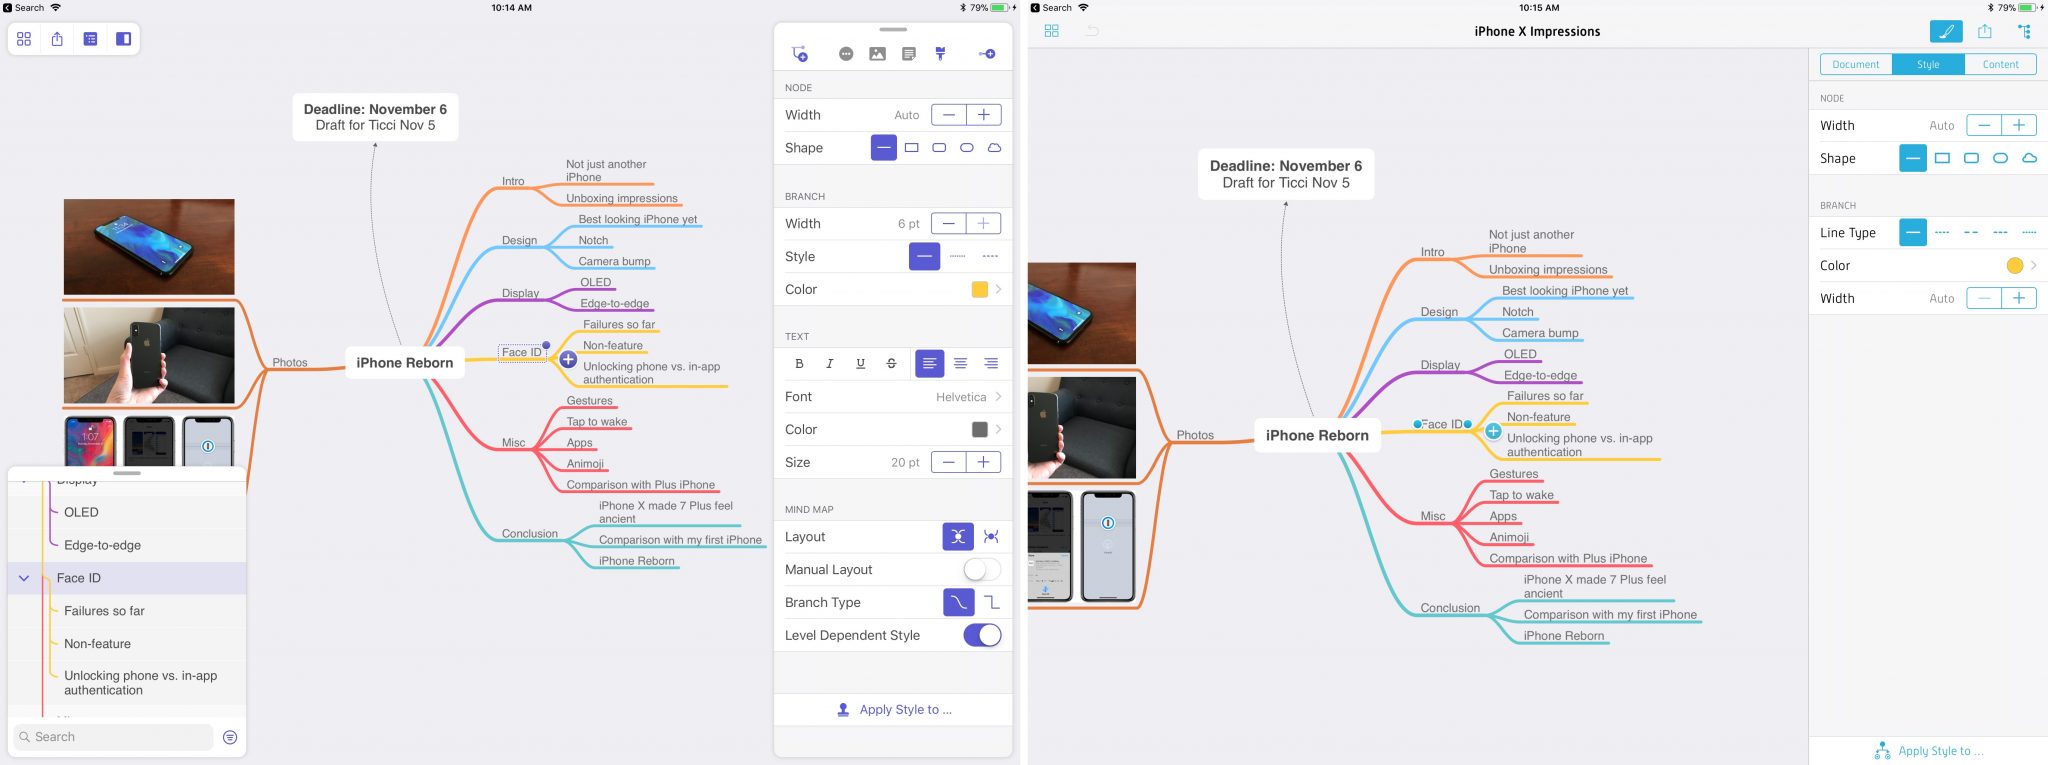Tap Apply Style to in purple inspector

(893, 710)
